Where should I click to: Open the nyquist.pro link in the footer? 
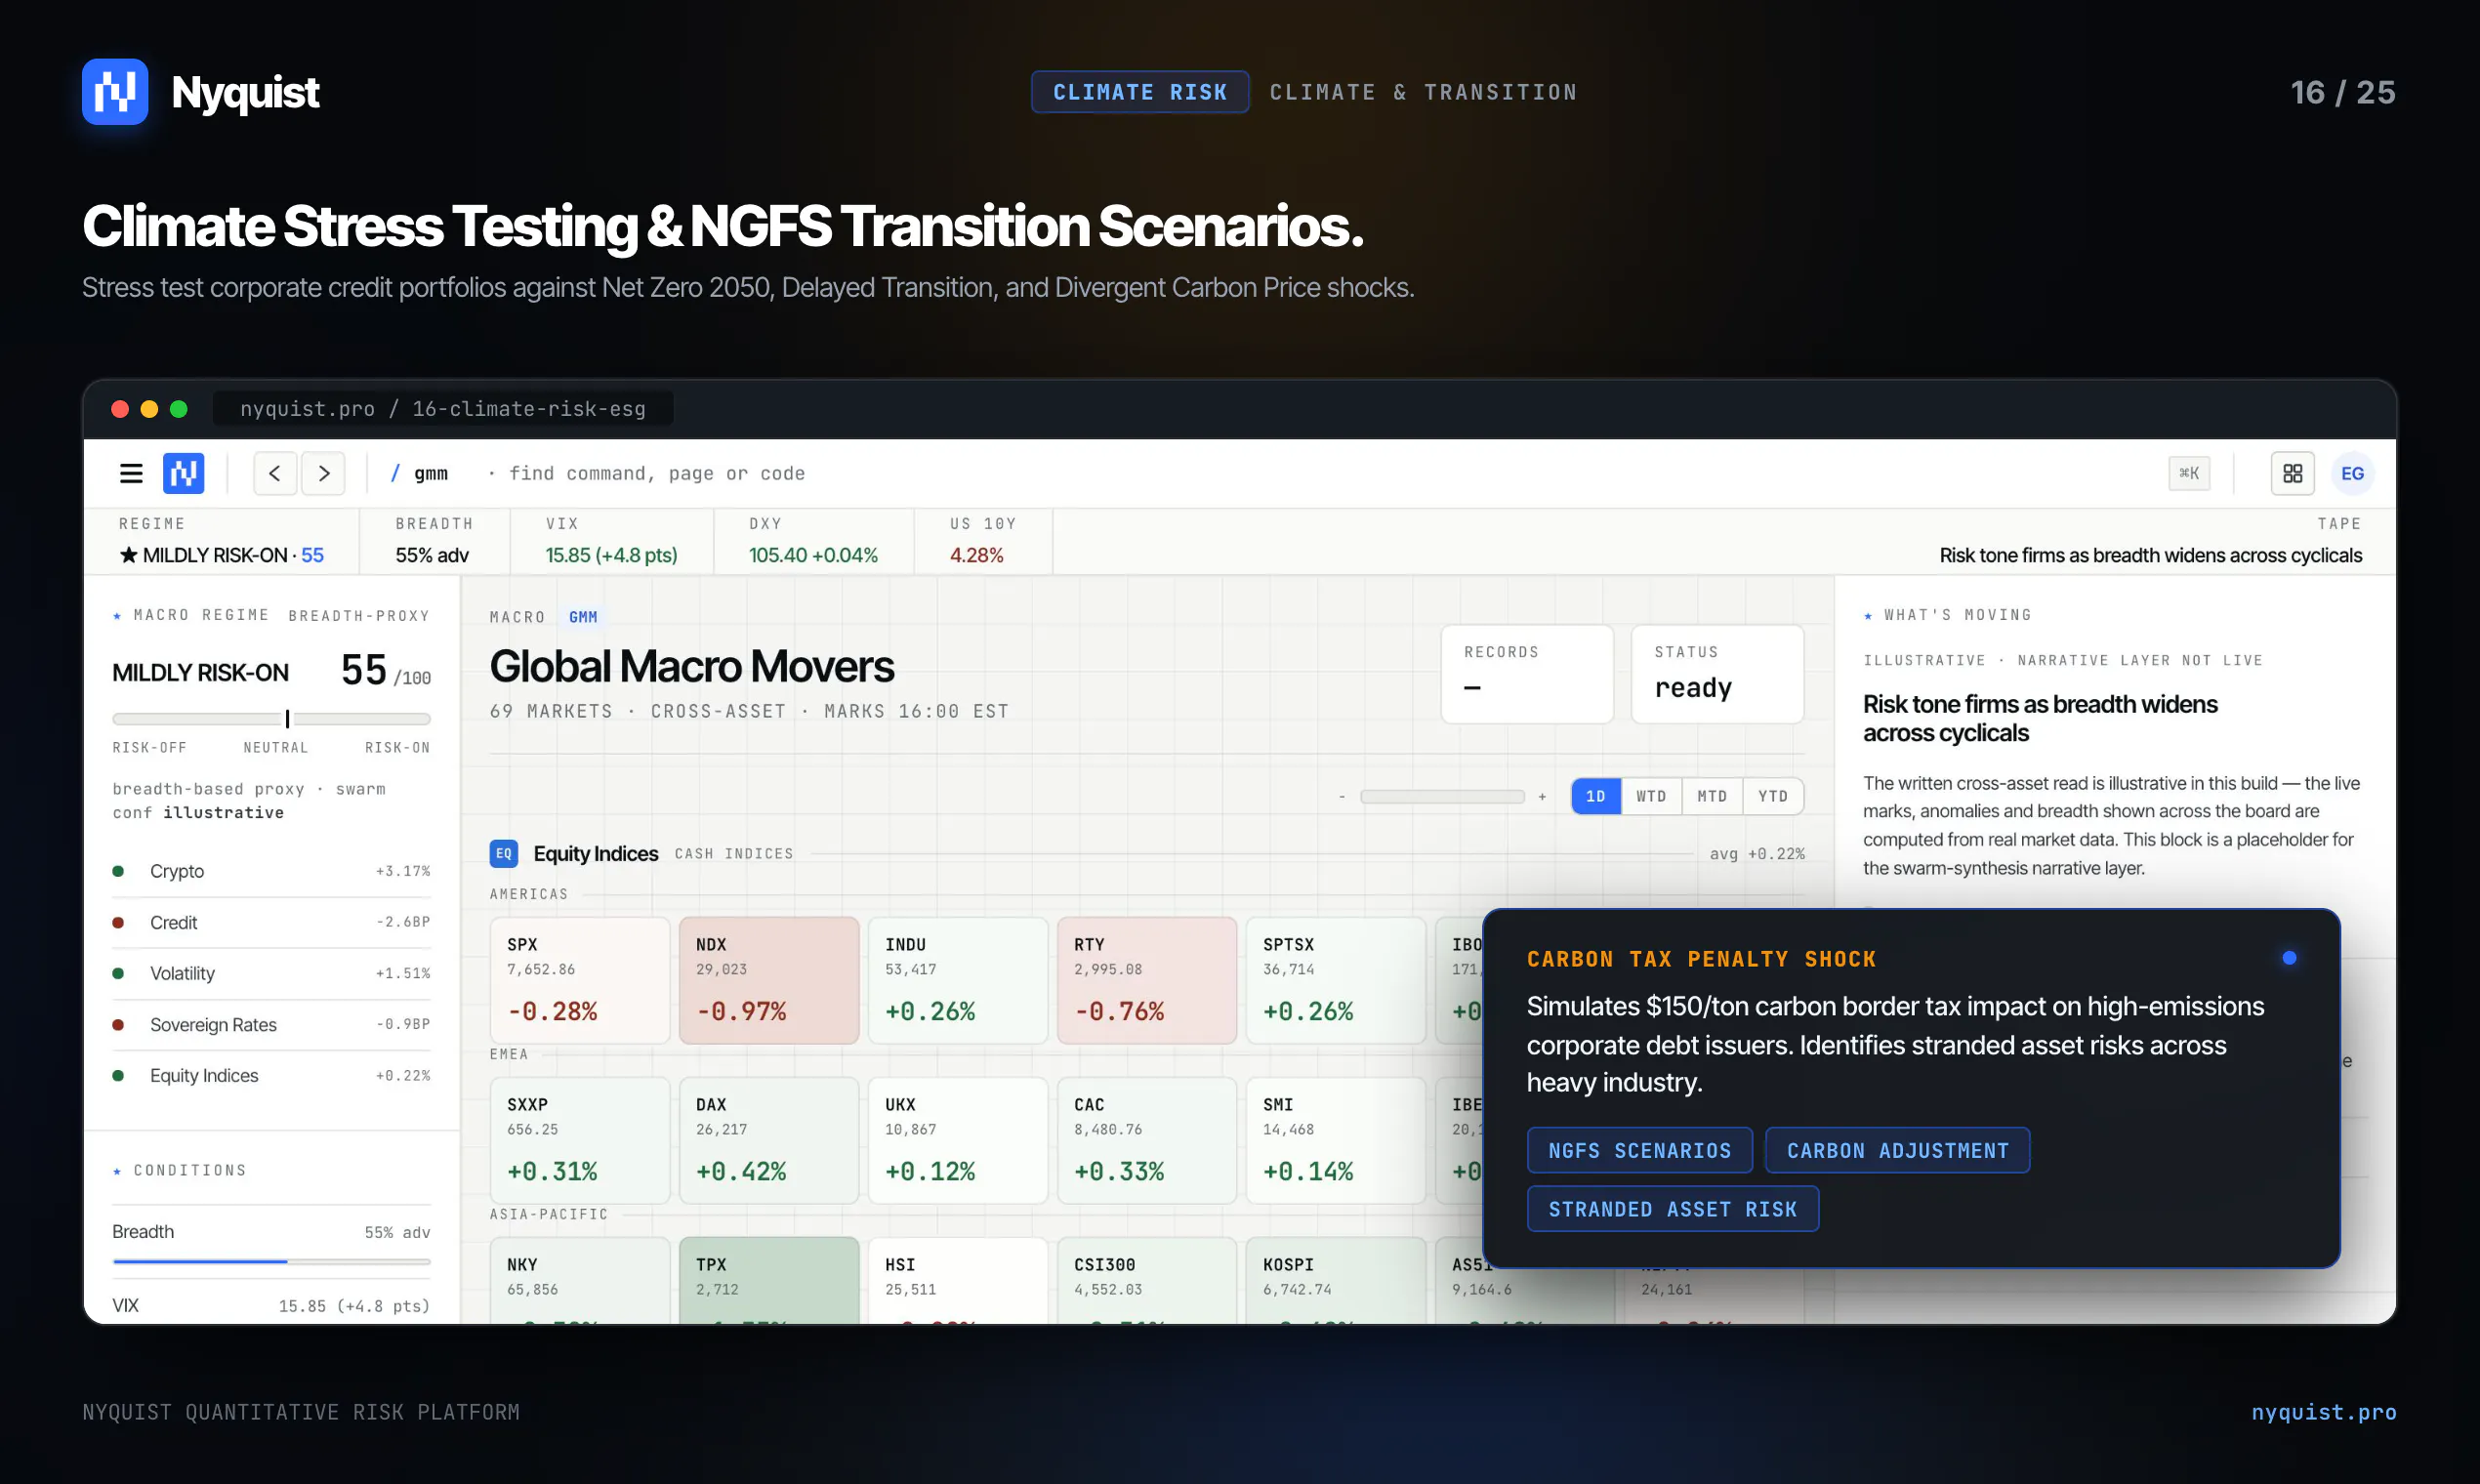coord(2323,1412)
